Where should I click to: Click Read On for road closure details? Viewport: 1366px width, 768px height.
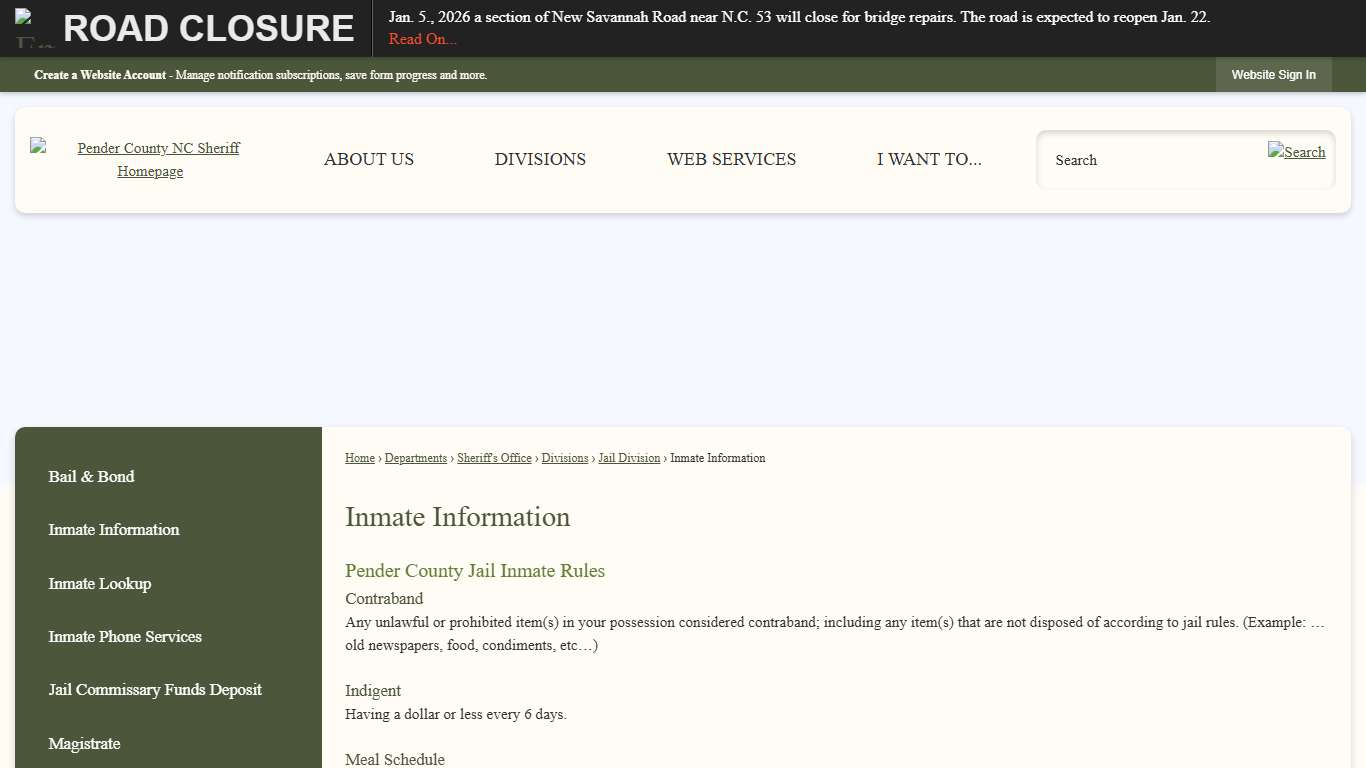422,39
